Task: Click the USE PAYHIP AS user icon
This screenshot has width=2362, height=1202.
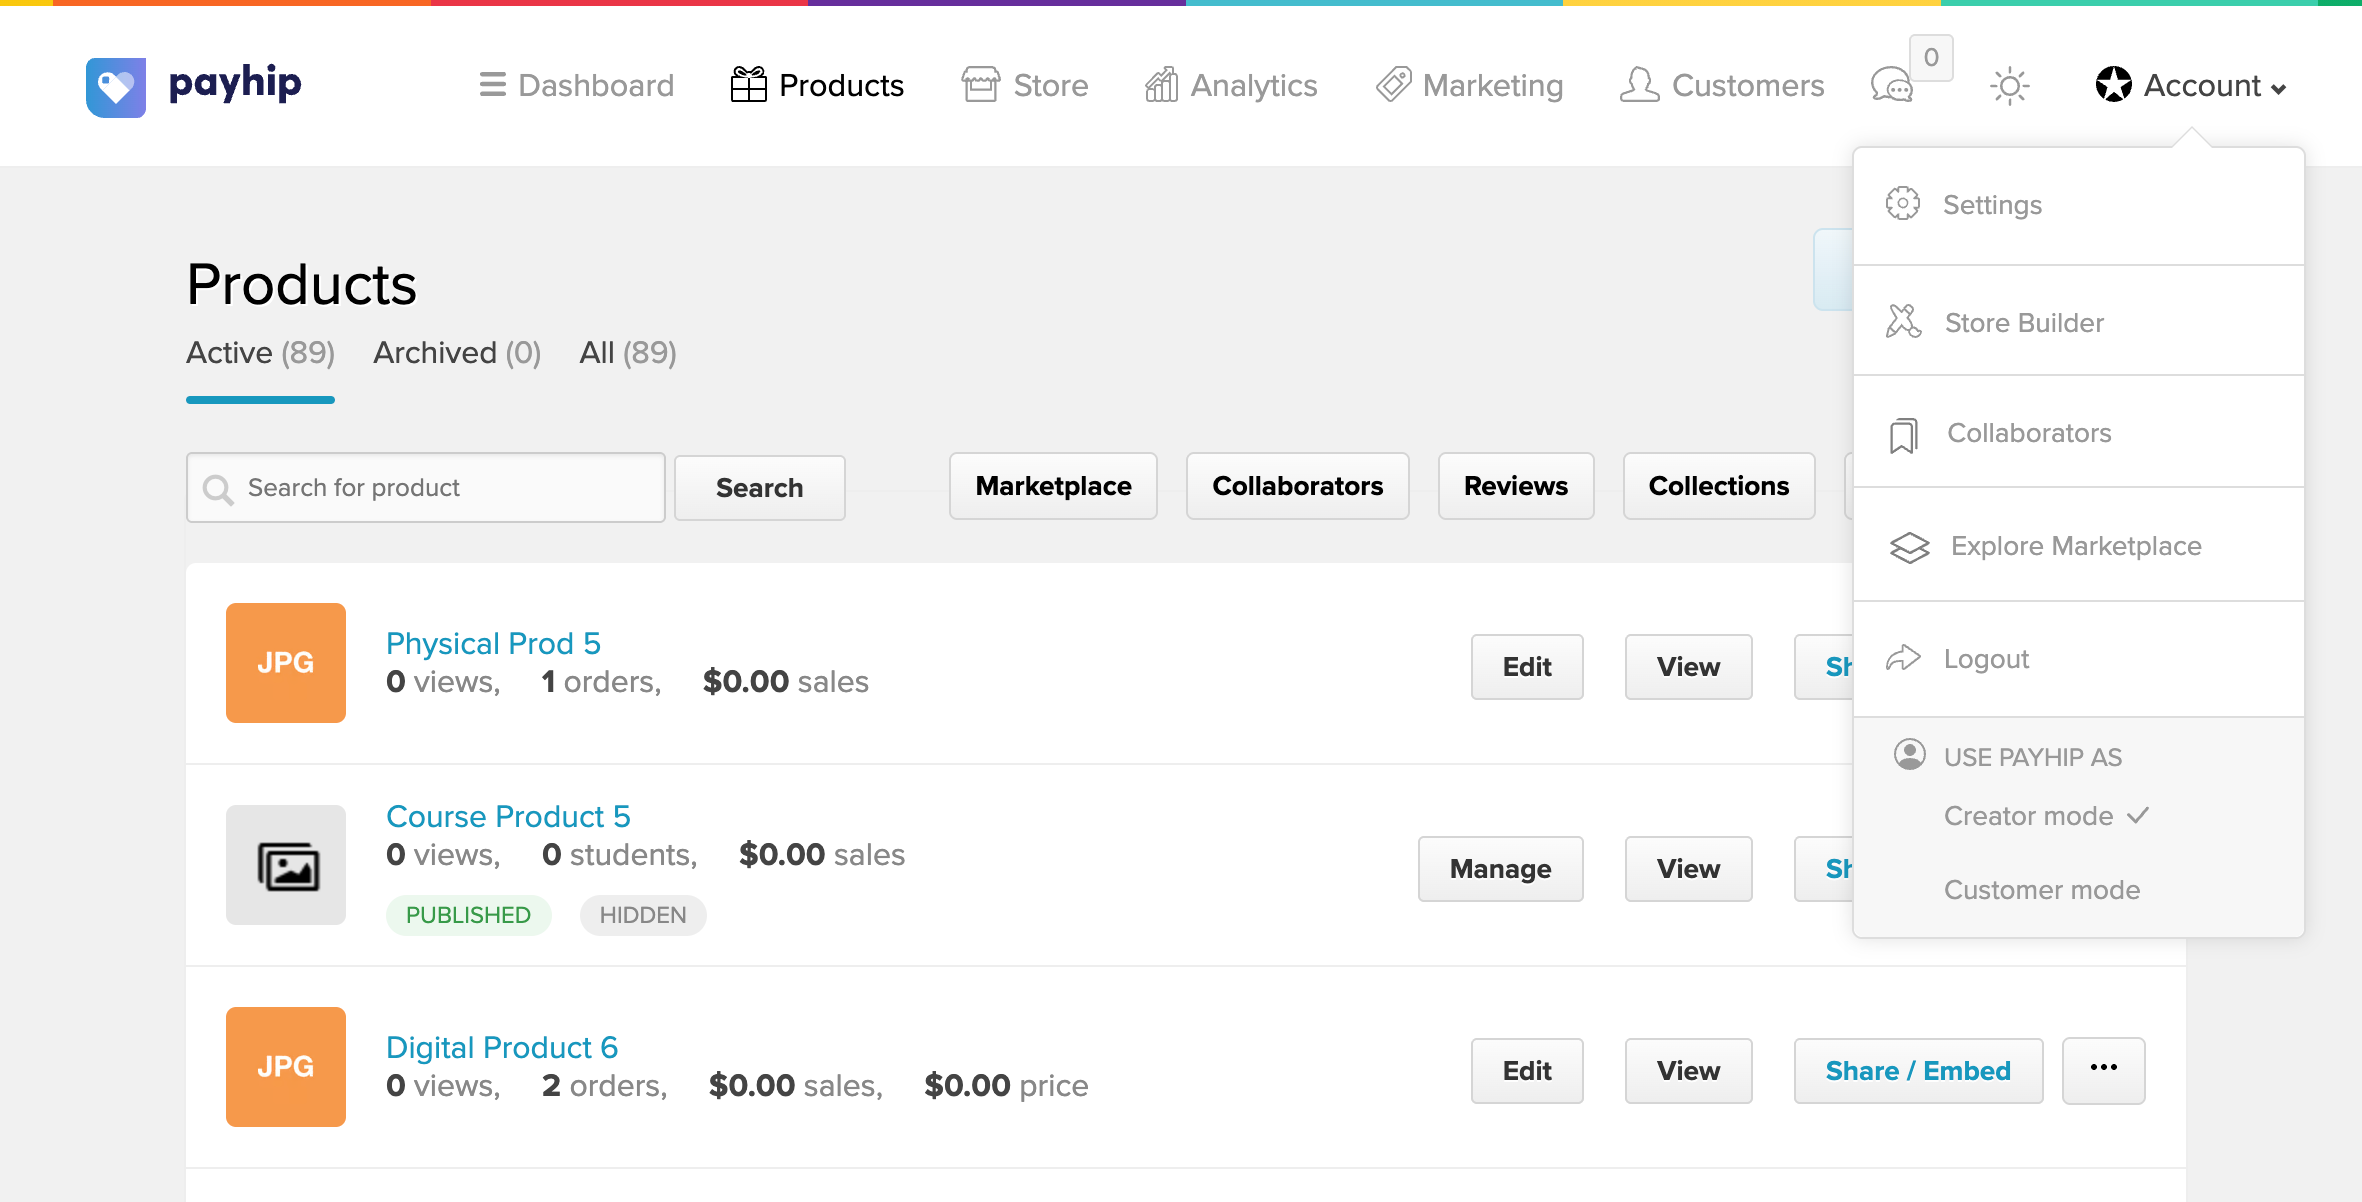Action: tap(1909, 754)
